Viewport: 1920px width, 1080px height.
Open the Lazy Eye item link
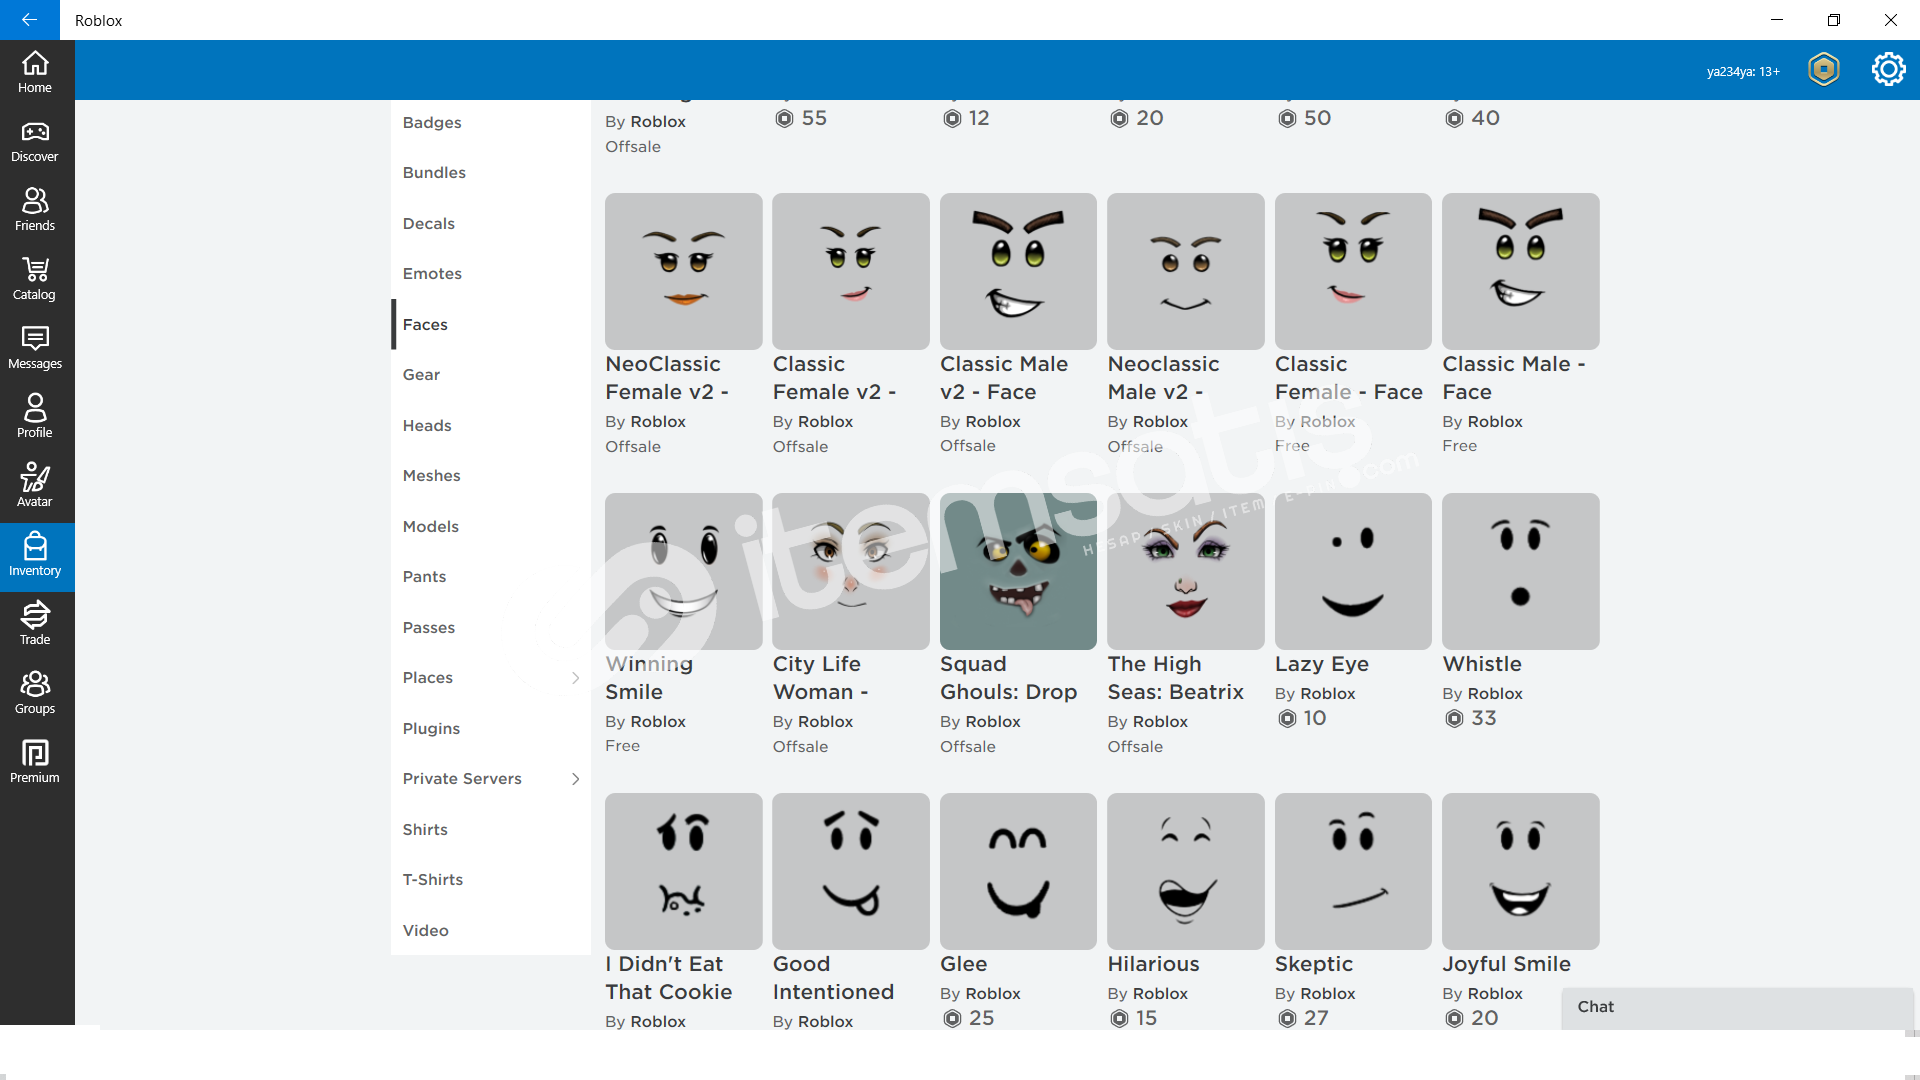pyautogui.click(x=1321, y=664)
